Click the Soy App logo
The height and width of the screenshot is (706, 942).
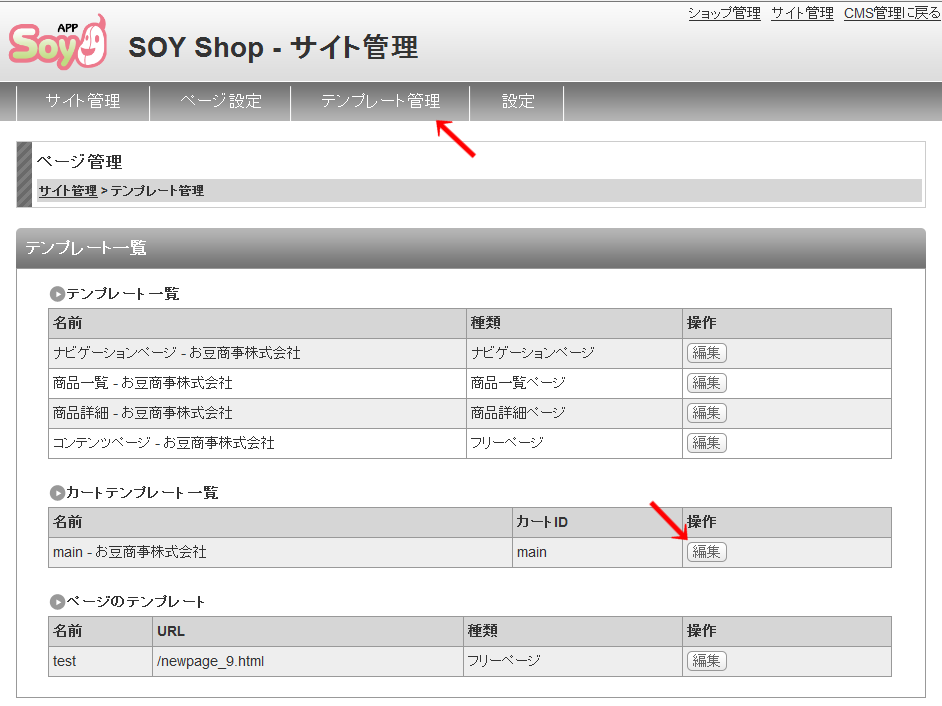[x=58, y=42]
